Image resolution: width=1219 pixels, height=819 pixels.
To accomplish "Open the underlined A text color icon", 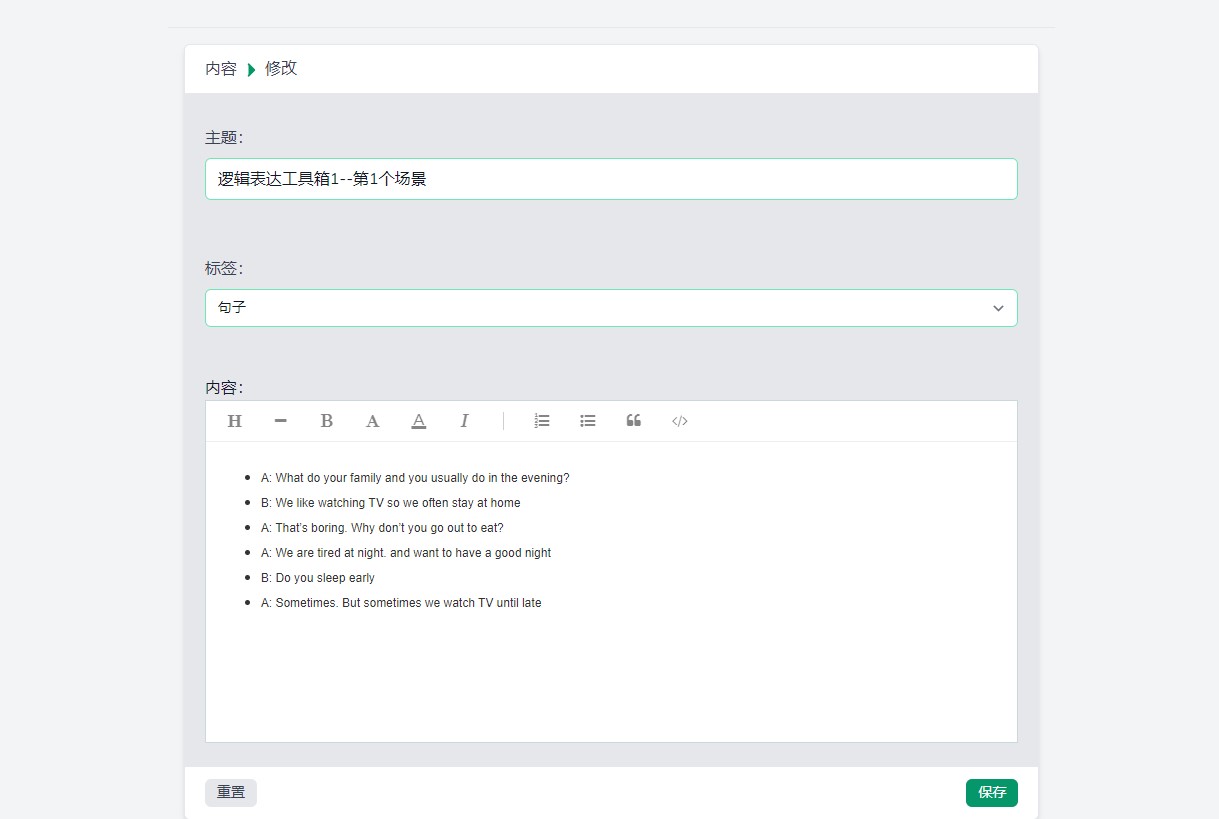I will (x=419, y=421).
